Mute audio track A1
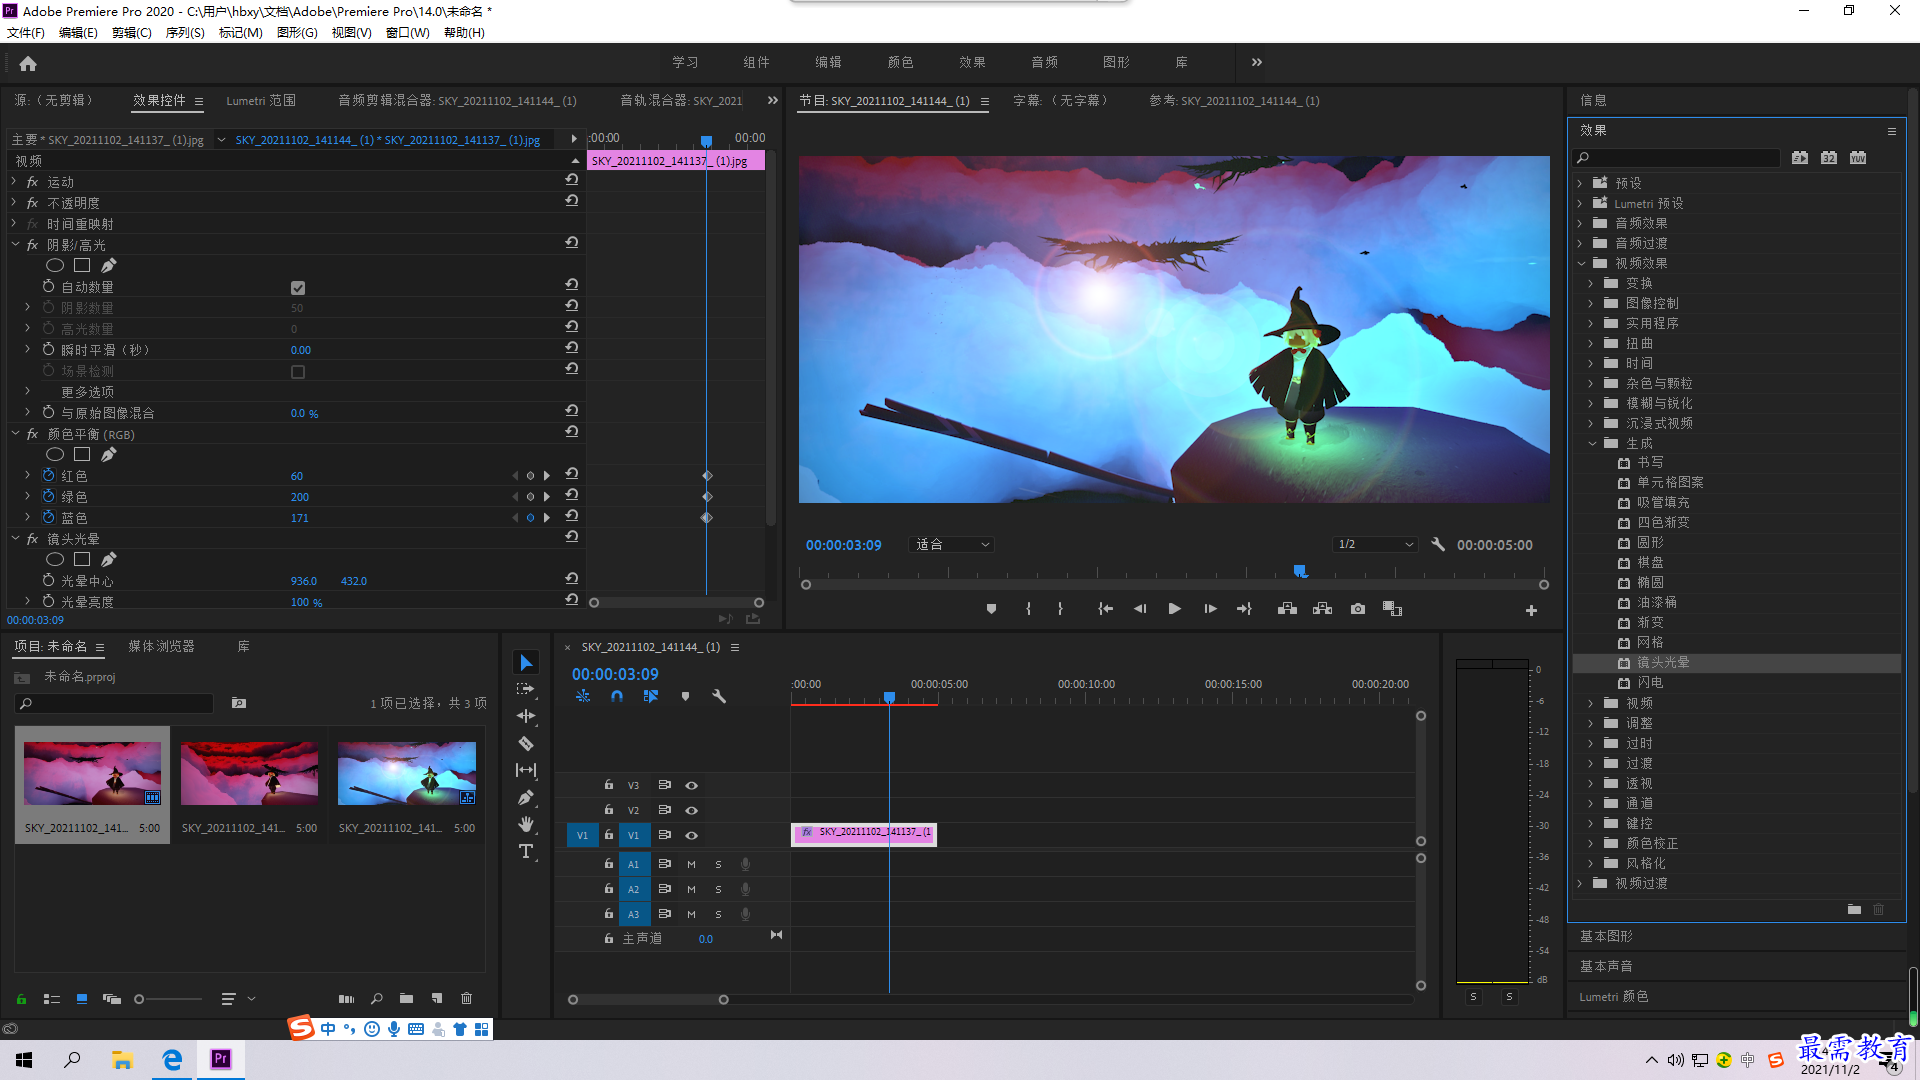Image resolution: width=1920 pixels, height=1080 pixels. point(691,864)
